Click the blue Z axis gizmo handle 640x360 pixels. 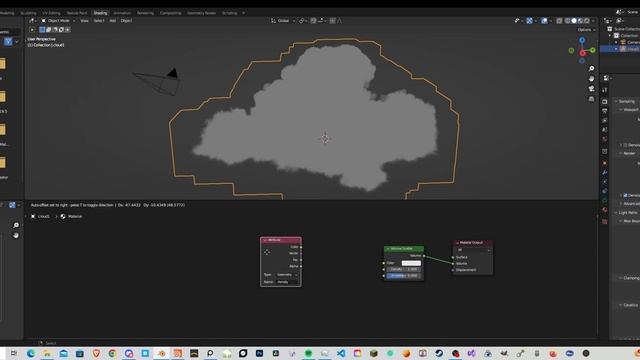pos(582,40)
